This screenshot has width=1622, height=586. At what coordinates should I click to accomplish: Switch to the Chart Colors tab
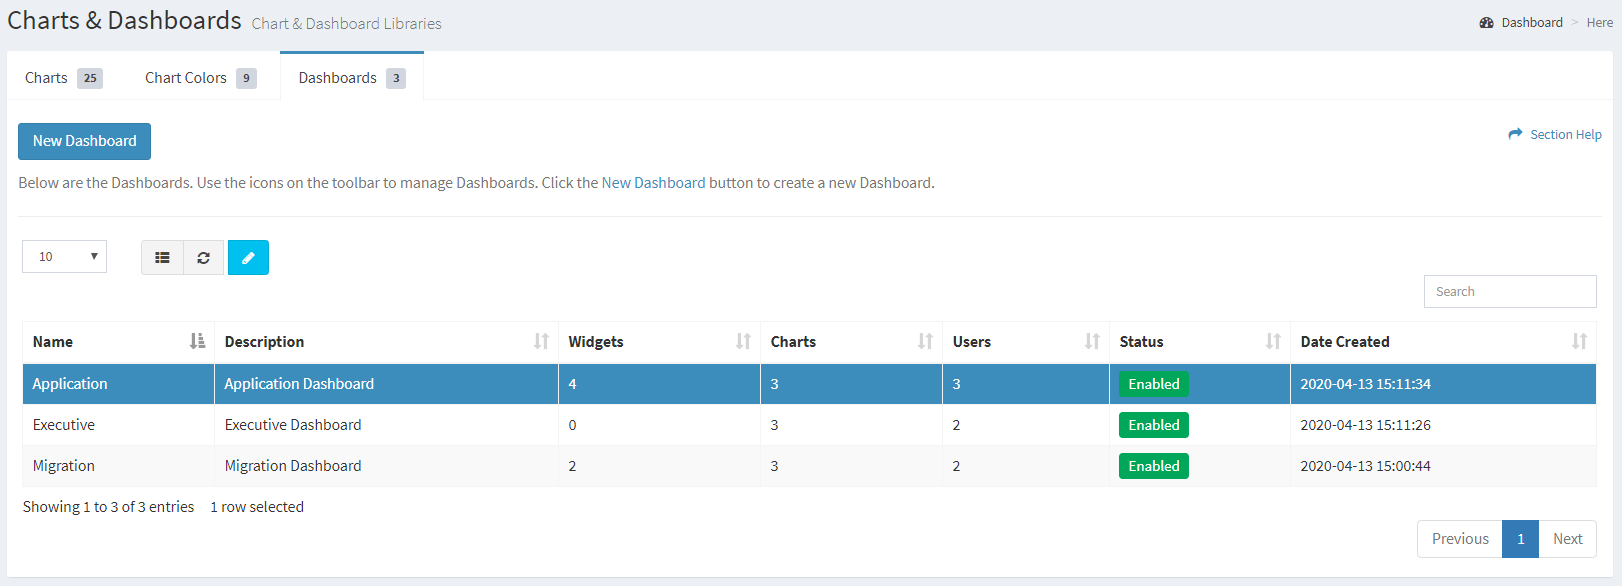click(x=200, y=78)
